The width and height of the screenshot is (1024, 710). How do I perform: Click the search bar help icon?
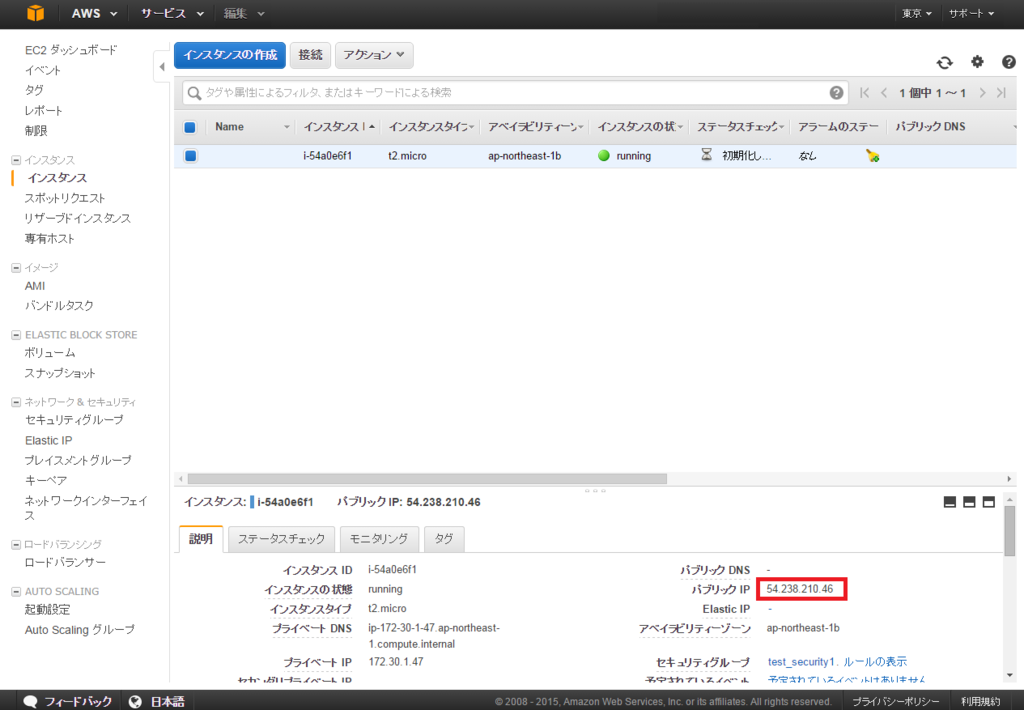click(836, 93)
